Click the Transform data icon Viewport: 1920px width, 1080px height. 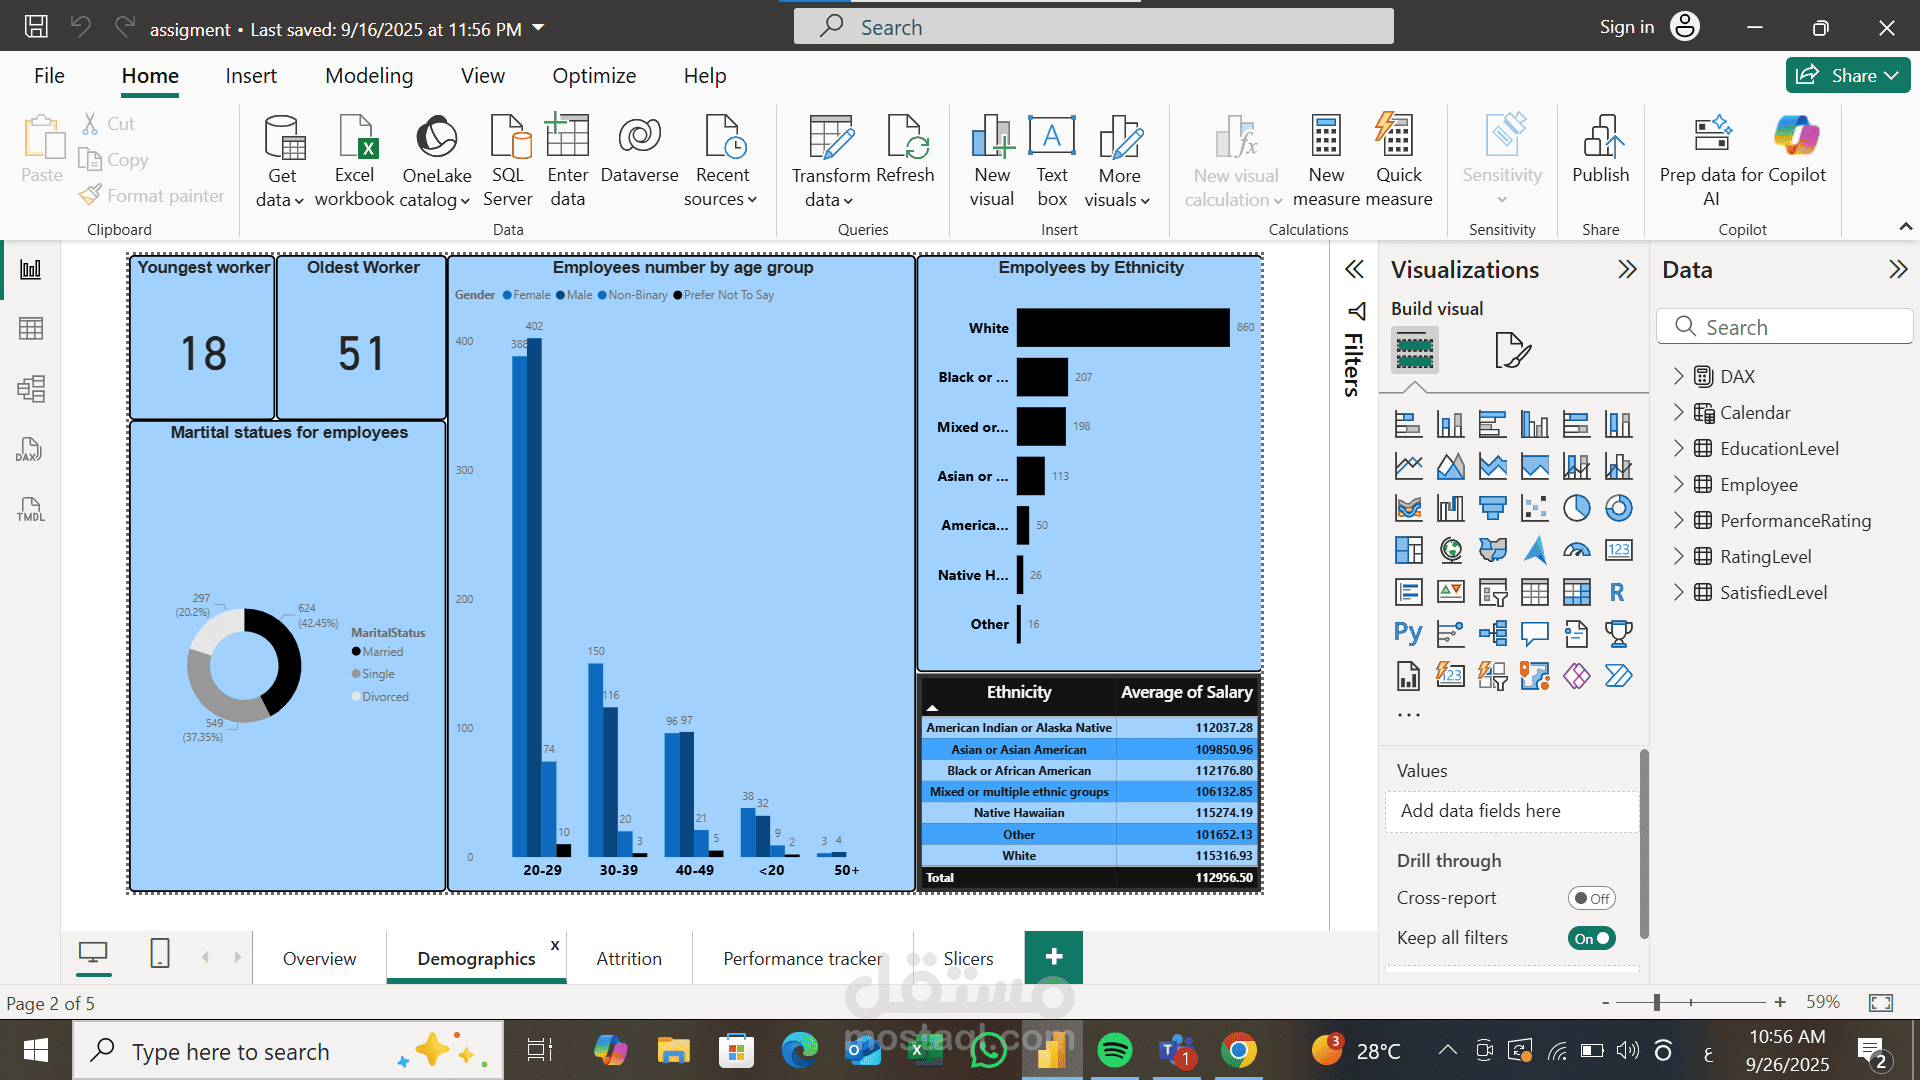(x=831, y=137)
